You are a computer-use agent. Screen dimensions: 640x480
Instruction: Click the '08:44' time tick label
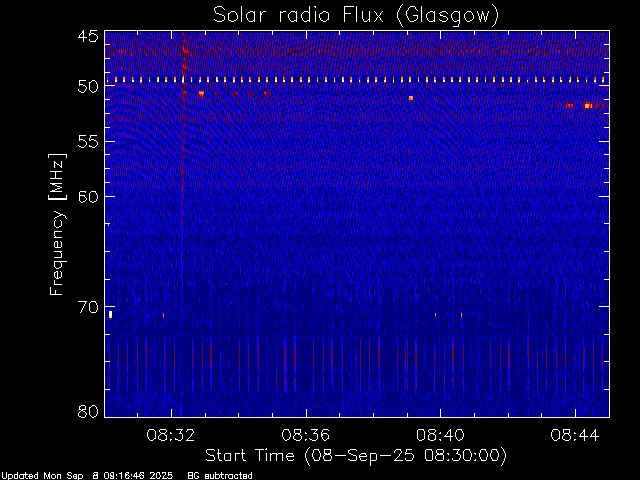coord(575,435)
